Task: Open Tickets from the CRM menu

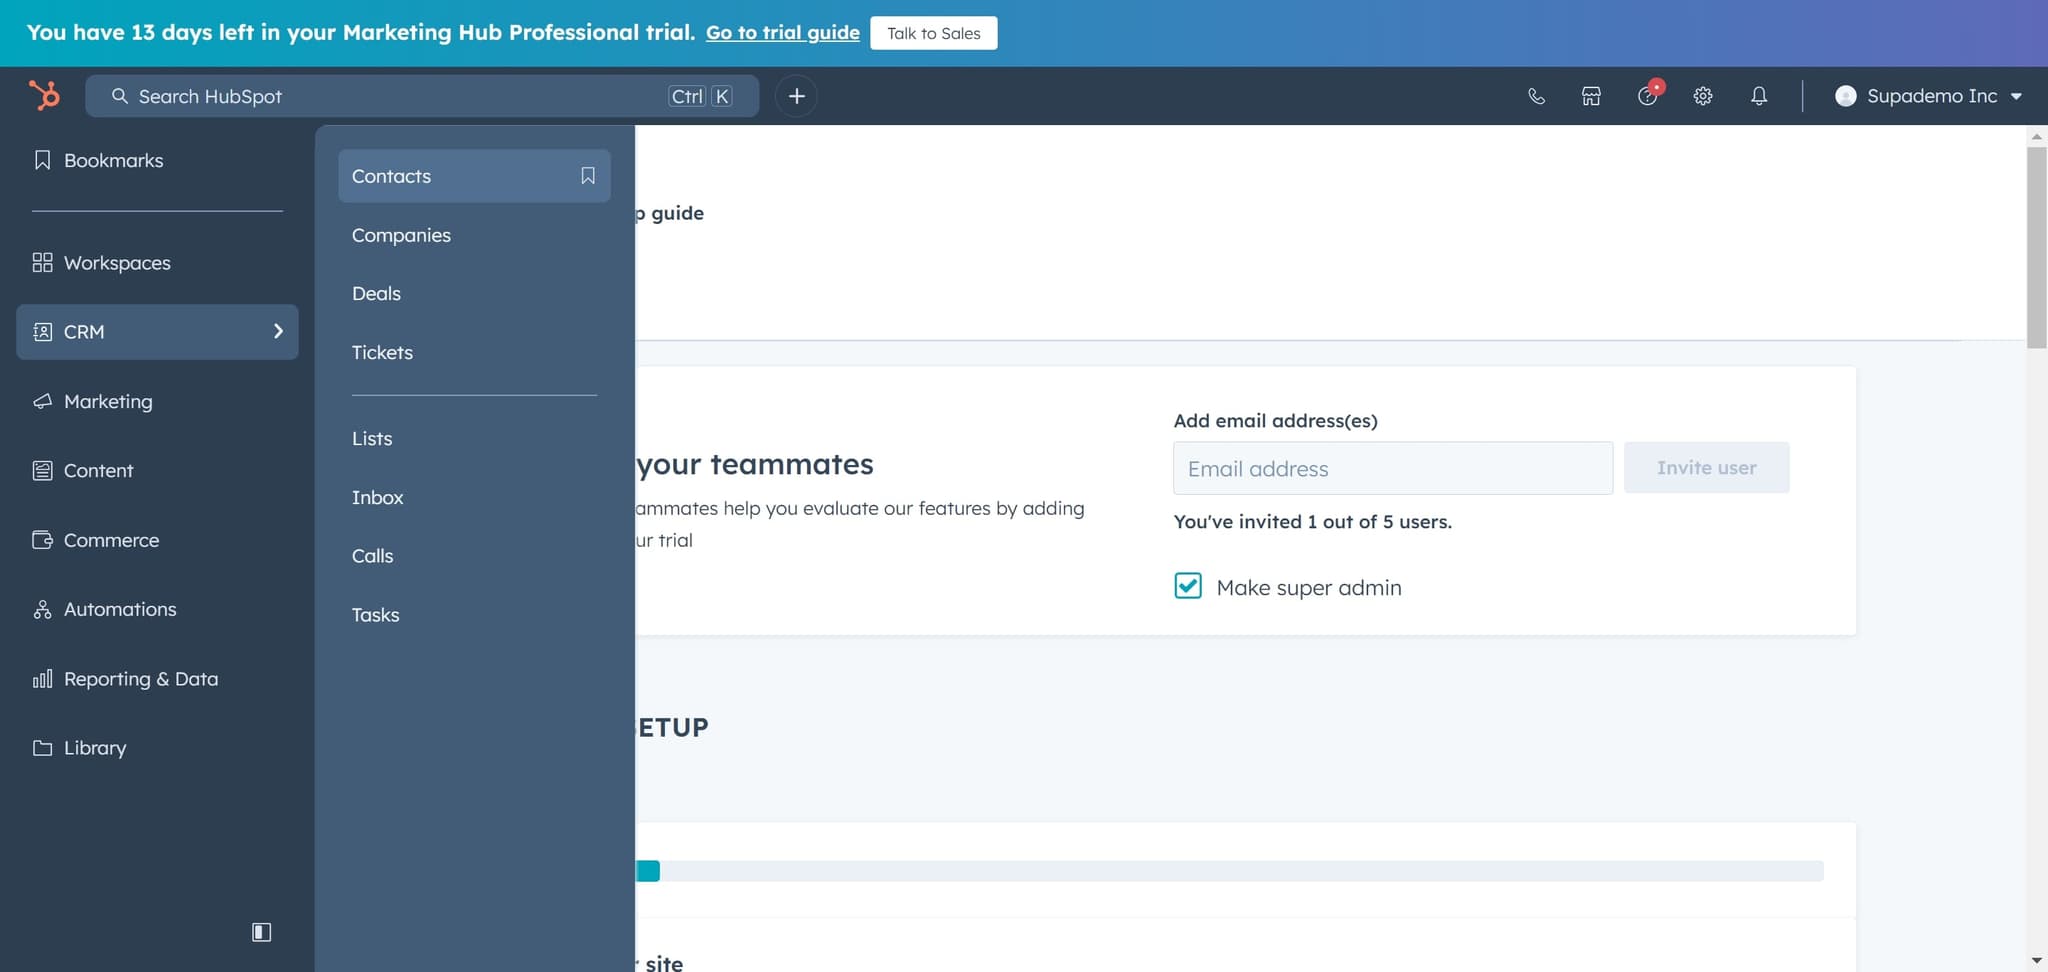Action: [382, 352]
